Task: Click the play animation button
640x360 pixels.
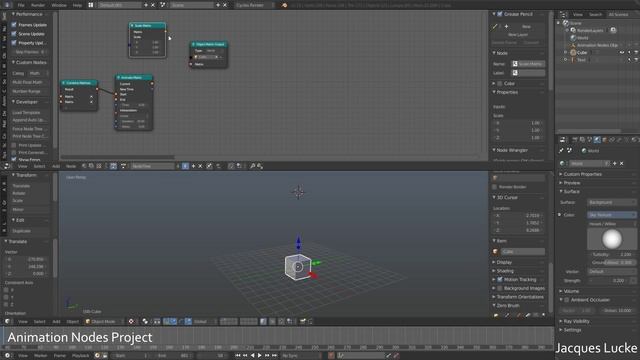Action: point(260,356)
